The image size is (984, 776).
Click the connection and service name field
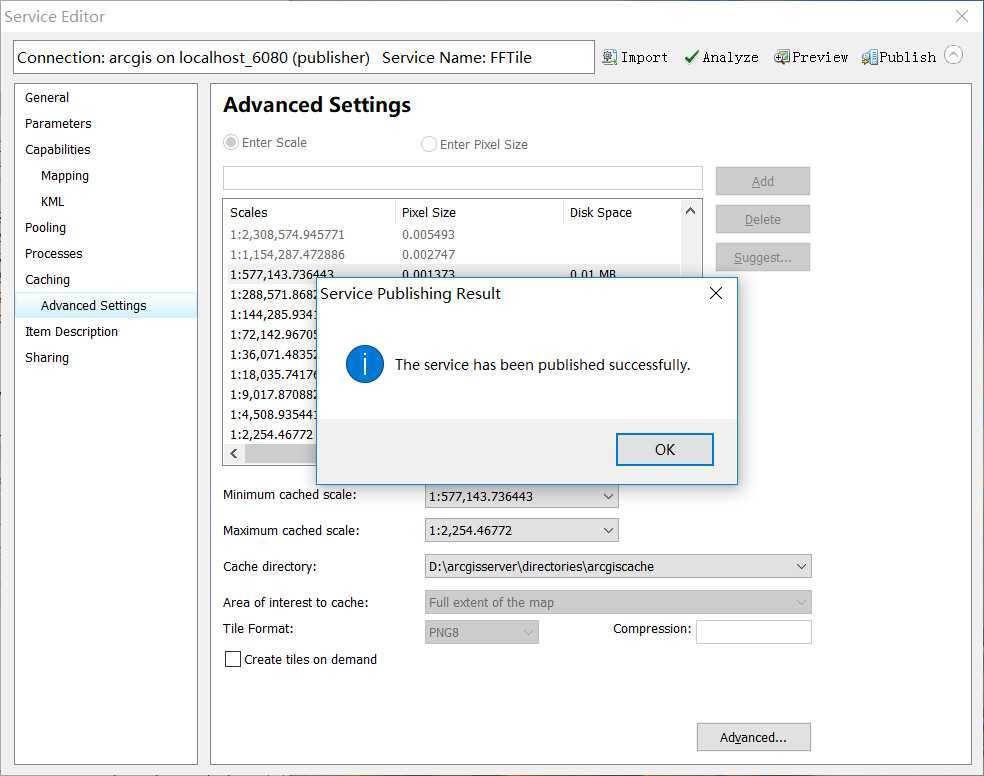pyautogui.click(x=304, y=57)
